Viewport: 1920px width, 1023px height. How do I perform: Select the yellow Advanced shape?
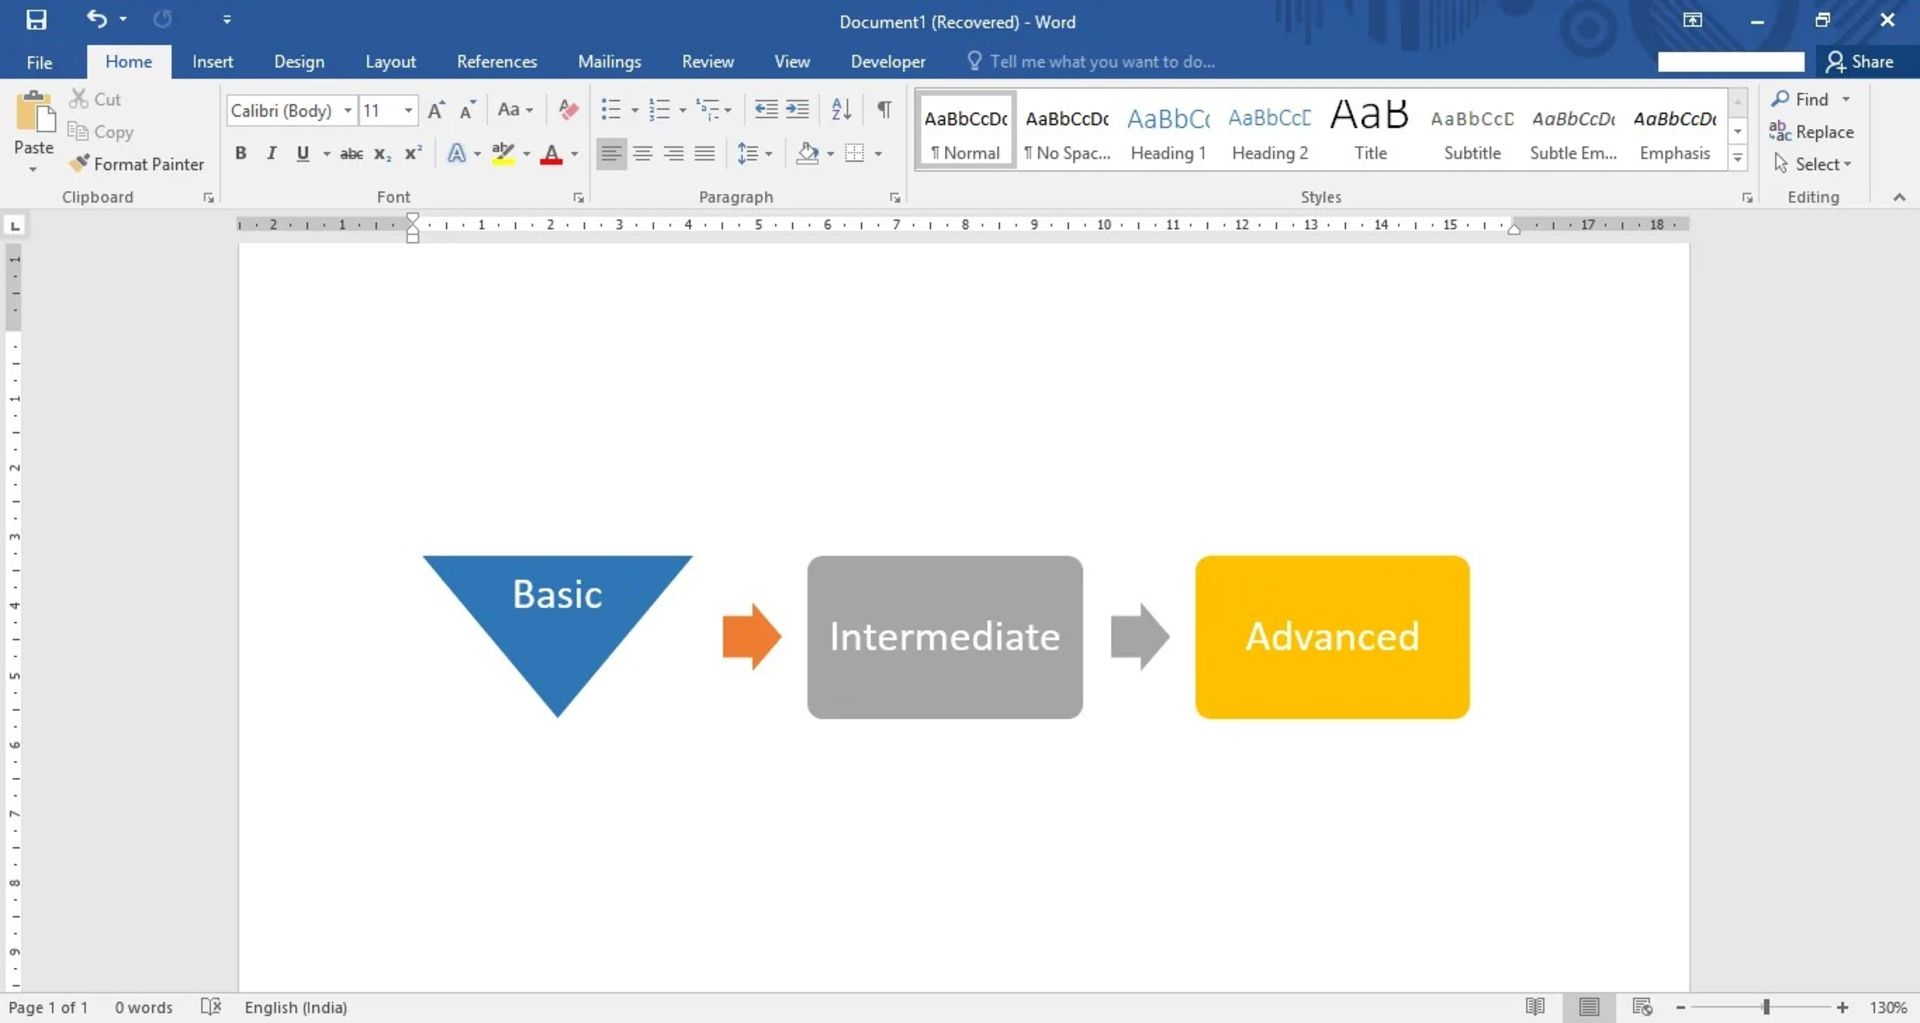point(1332,637)
